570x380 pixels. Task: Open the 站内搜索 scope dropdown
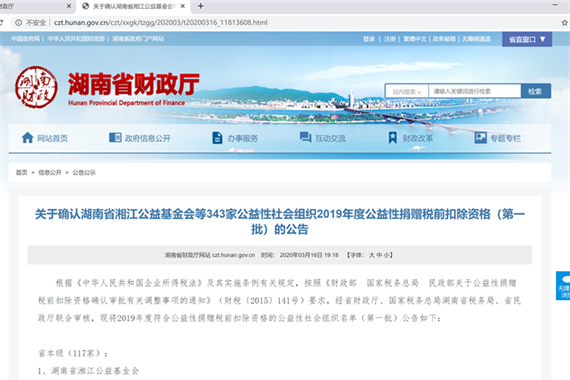coord(407,91)
